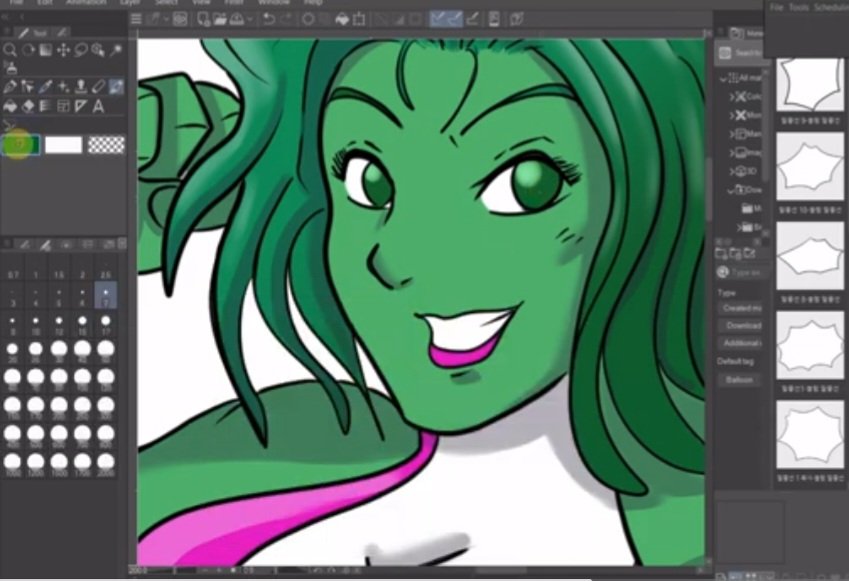849x581 pixels.
Task: Click the Fill bucket icon in command bar
Action: 342,19
